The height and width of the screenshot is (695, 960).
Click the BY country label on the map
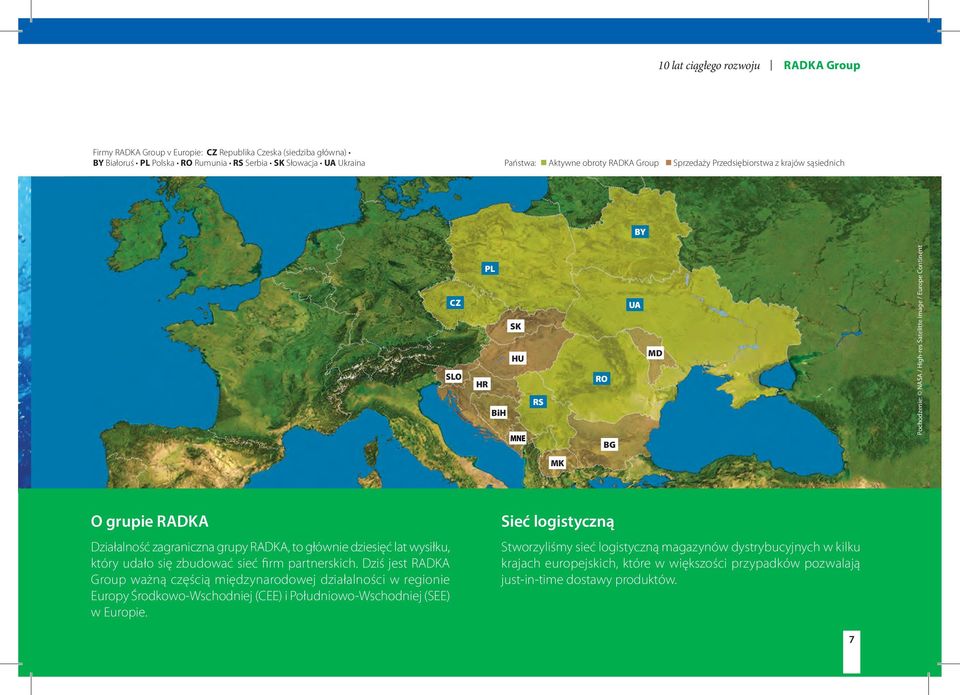pyautogui.click(x=640, y=232)
